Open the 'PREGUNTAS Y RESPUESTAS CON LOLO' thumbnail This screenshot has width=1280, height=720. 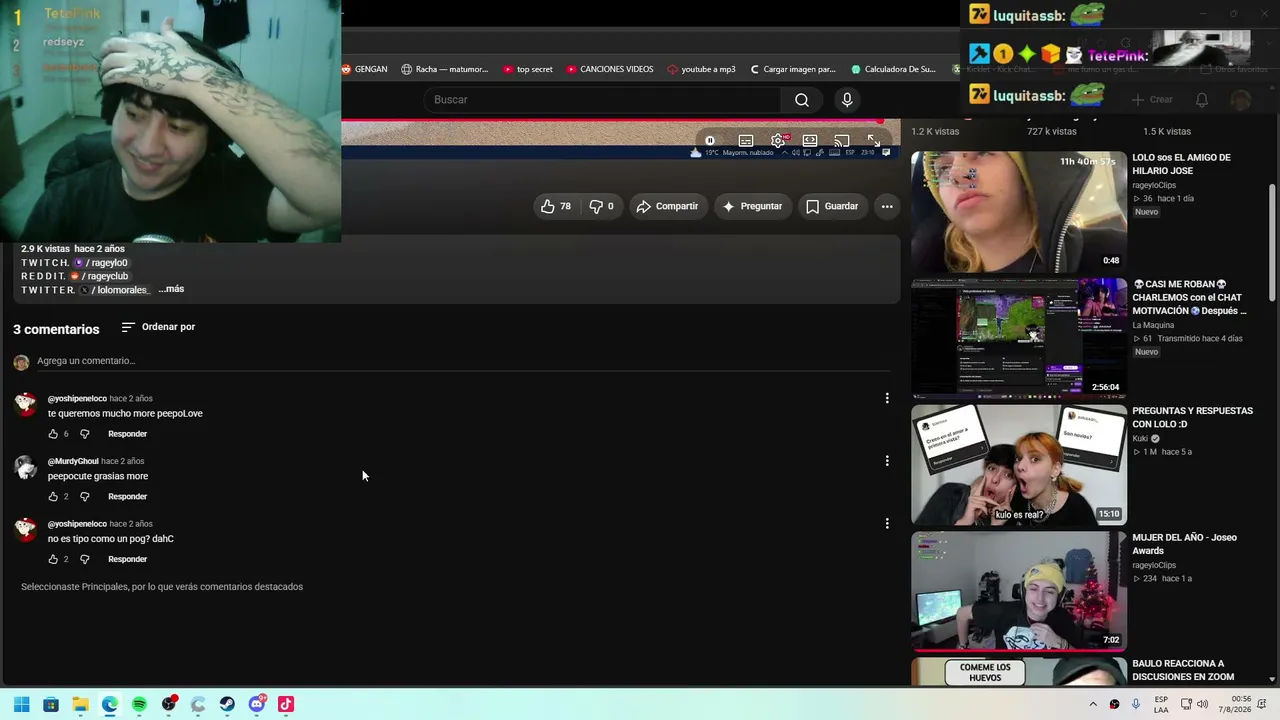(x=1018, y=464)
